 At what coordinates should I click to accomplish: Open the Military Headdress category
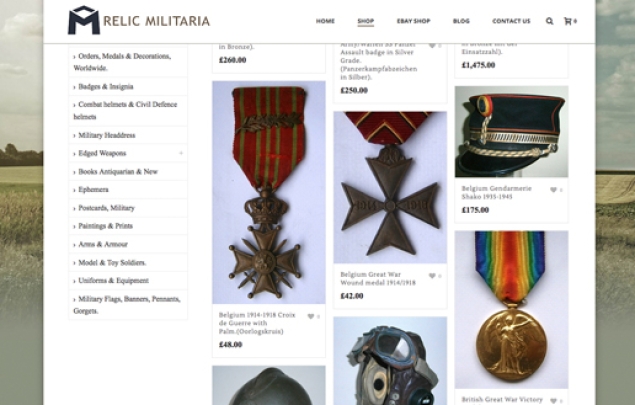pyautogui.click(x=107, y=135)
